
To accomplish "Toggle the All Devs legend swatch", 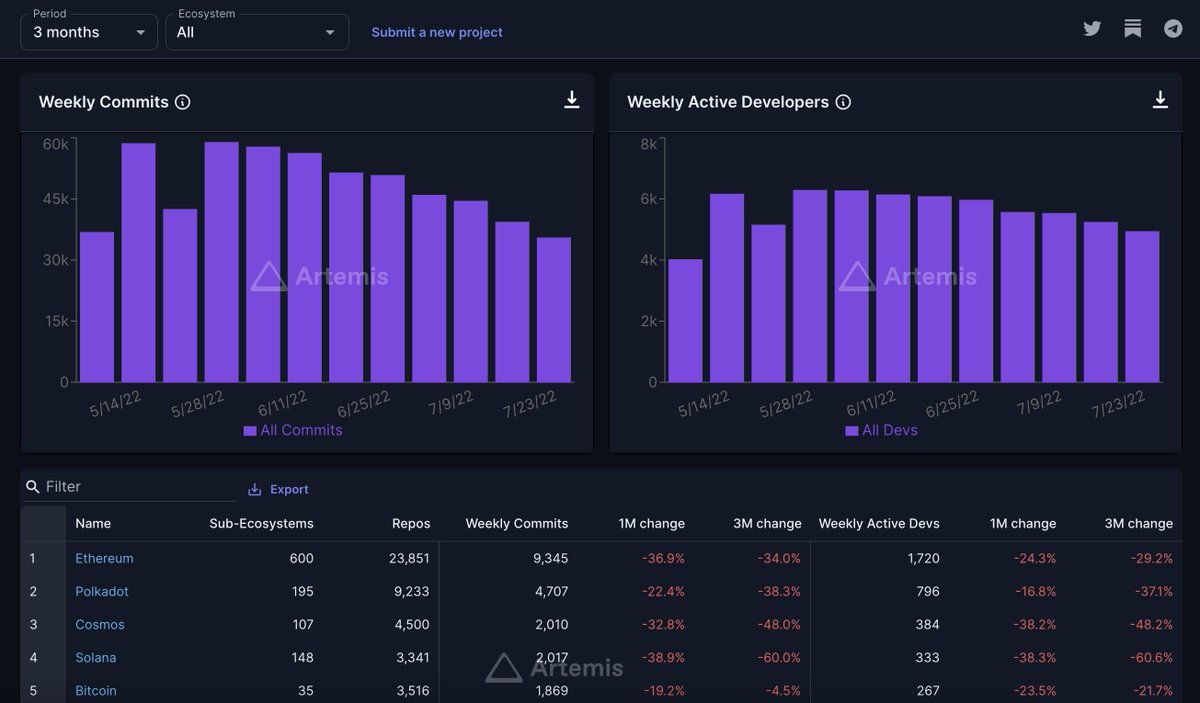I will coord(851,431).
